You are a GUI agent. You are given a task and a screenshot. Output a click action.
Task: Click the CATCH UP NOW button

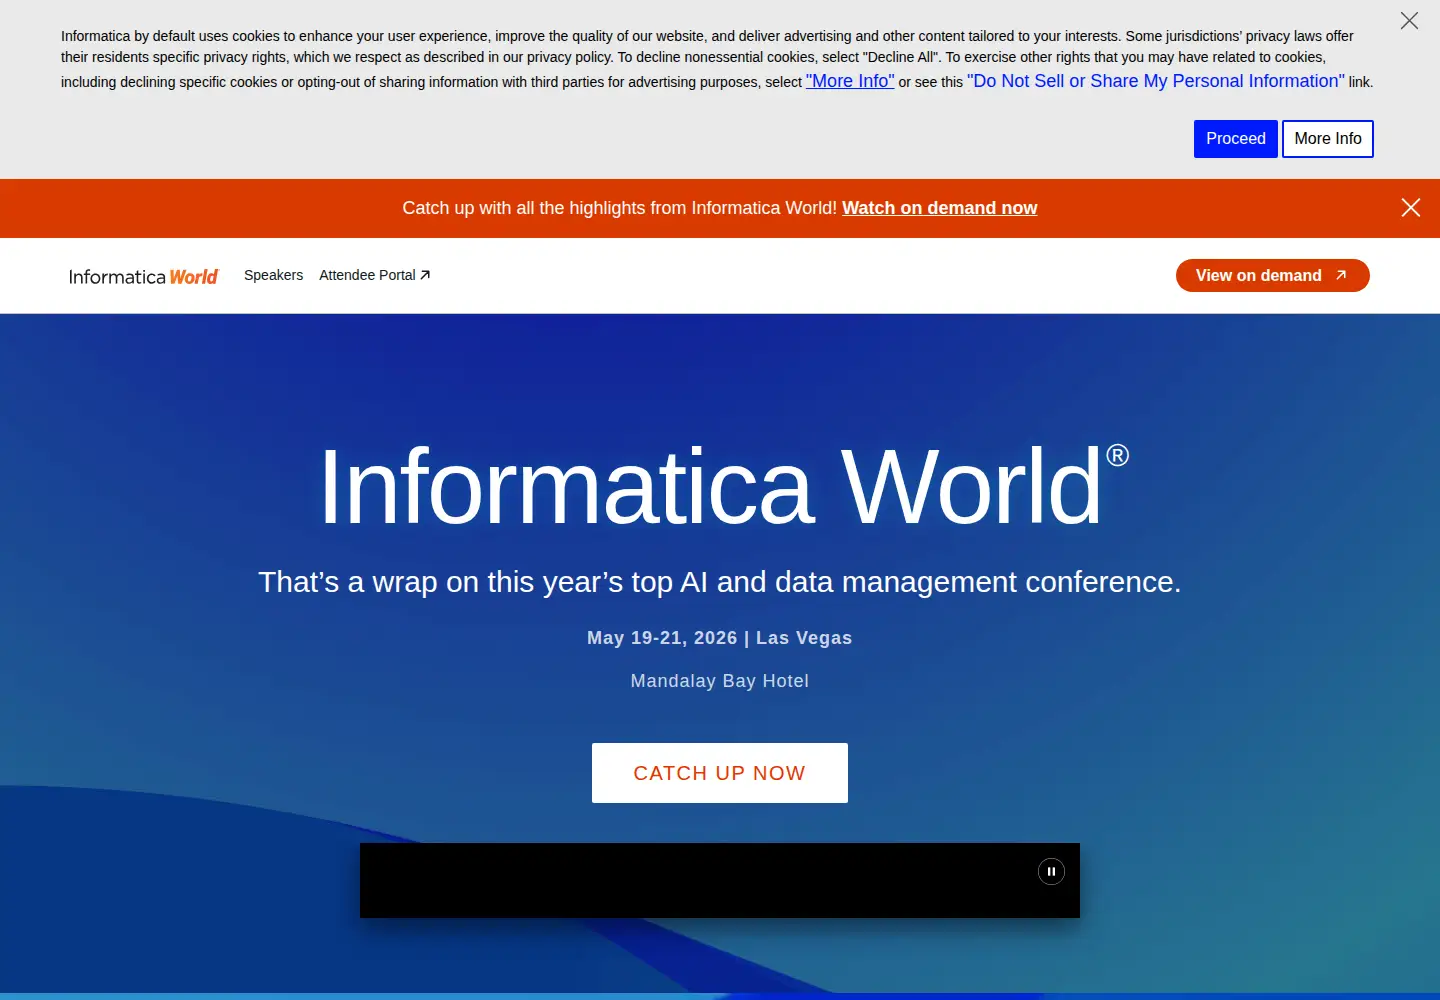click(x=720, y=773)
